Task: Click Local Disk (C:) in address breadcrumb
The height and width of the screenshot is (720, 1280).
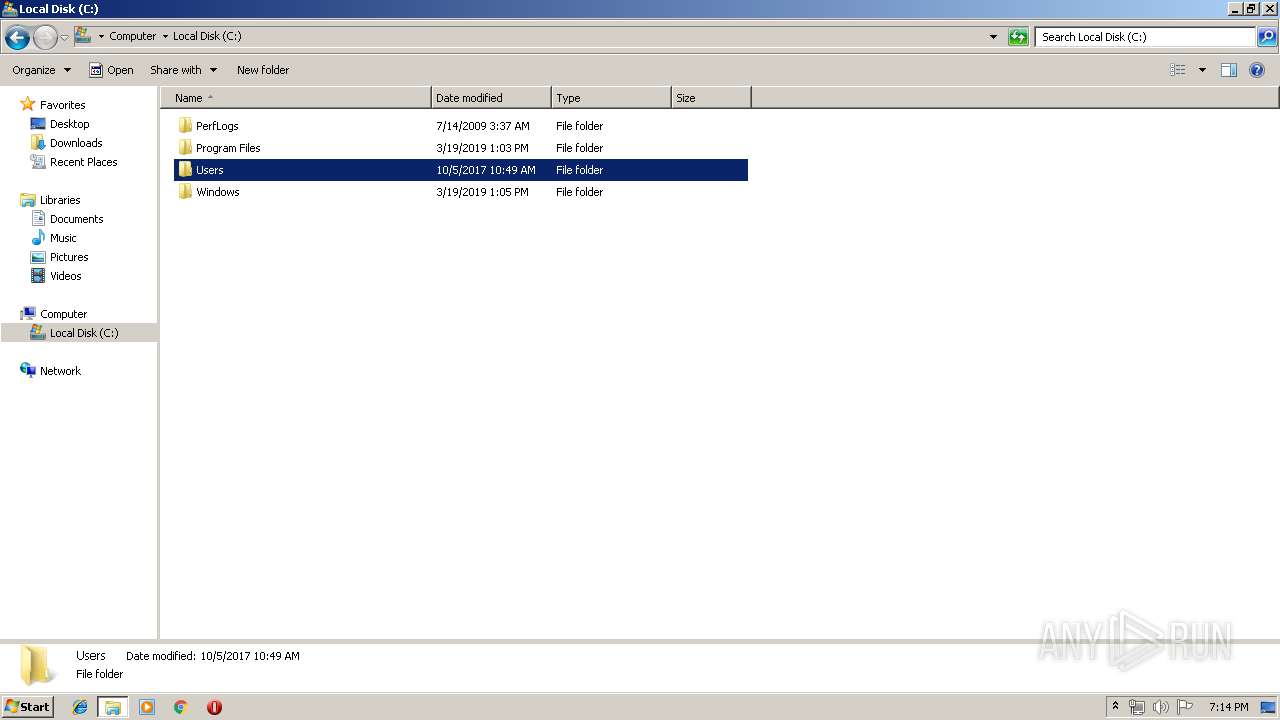Action: tap(207, 36)
